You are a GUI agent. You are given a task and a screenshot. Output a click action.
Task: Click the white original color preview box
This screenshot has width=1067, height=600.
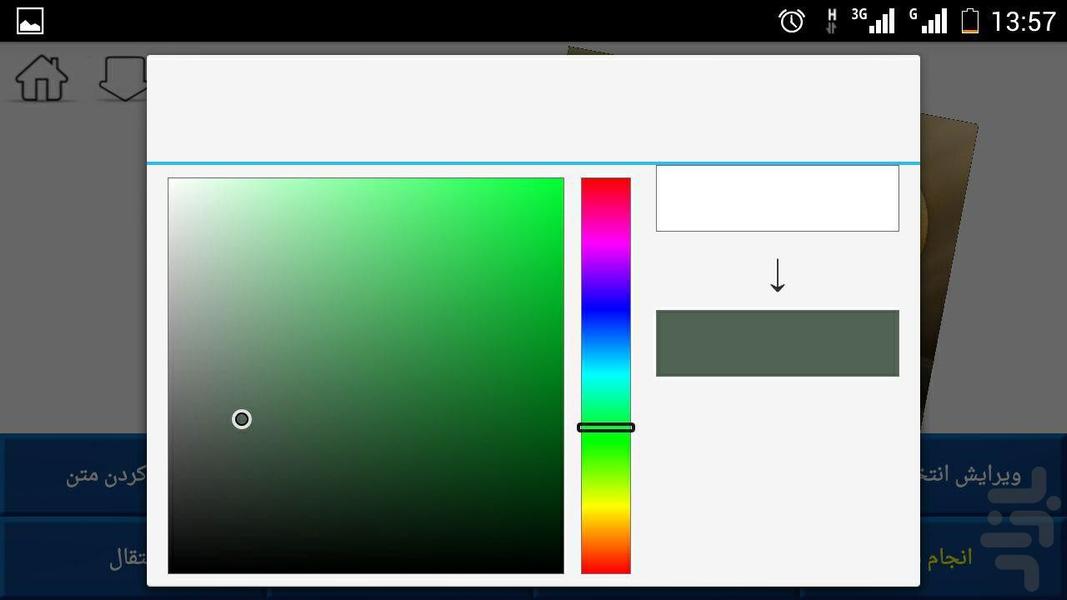coord(777,198)
